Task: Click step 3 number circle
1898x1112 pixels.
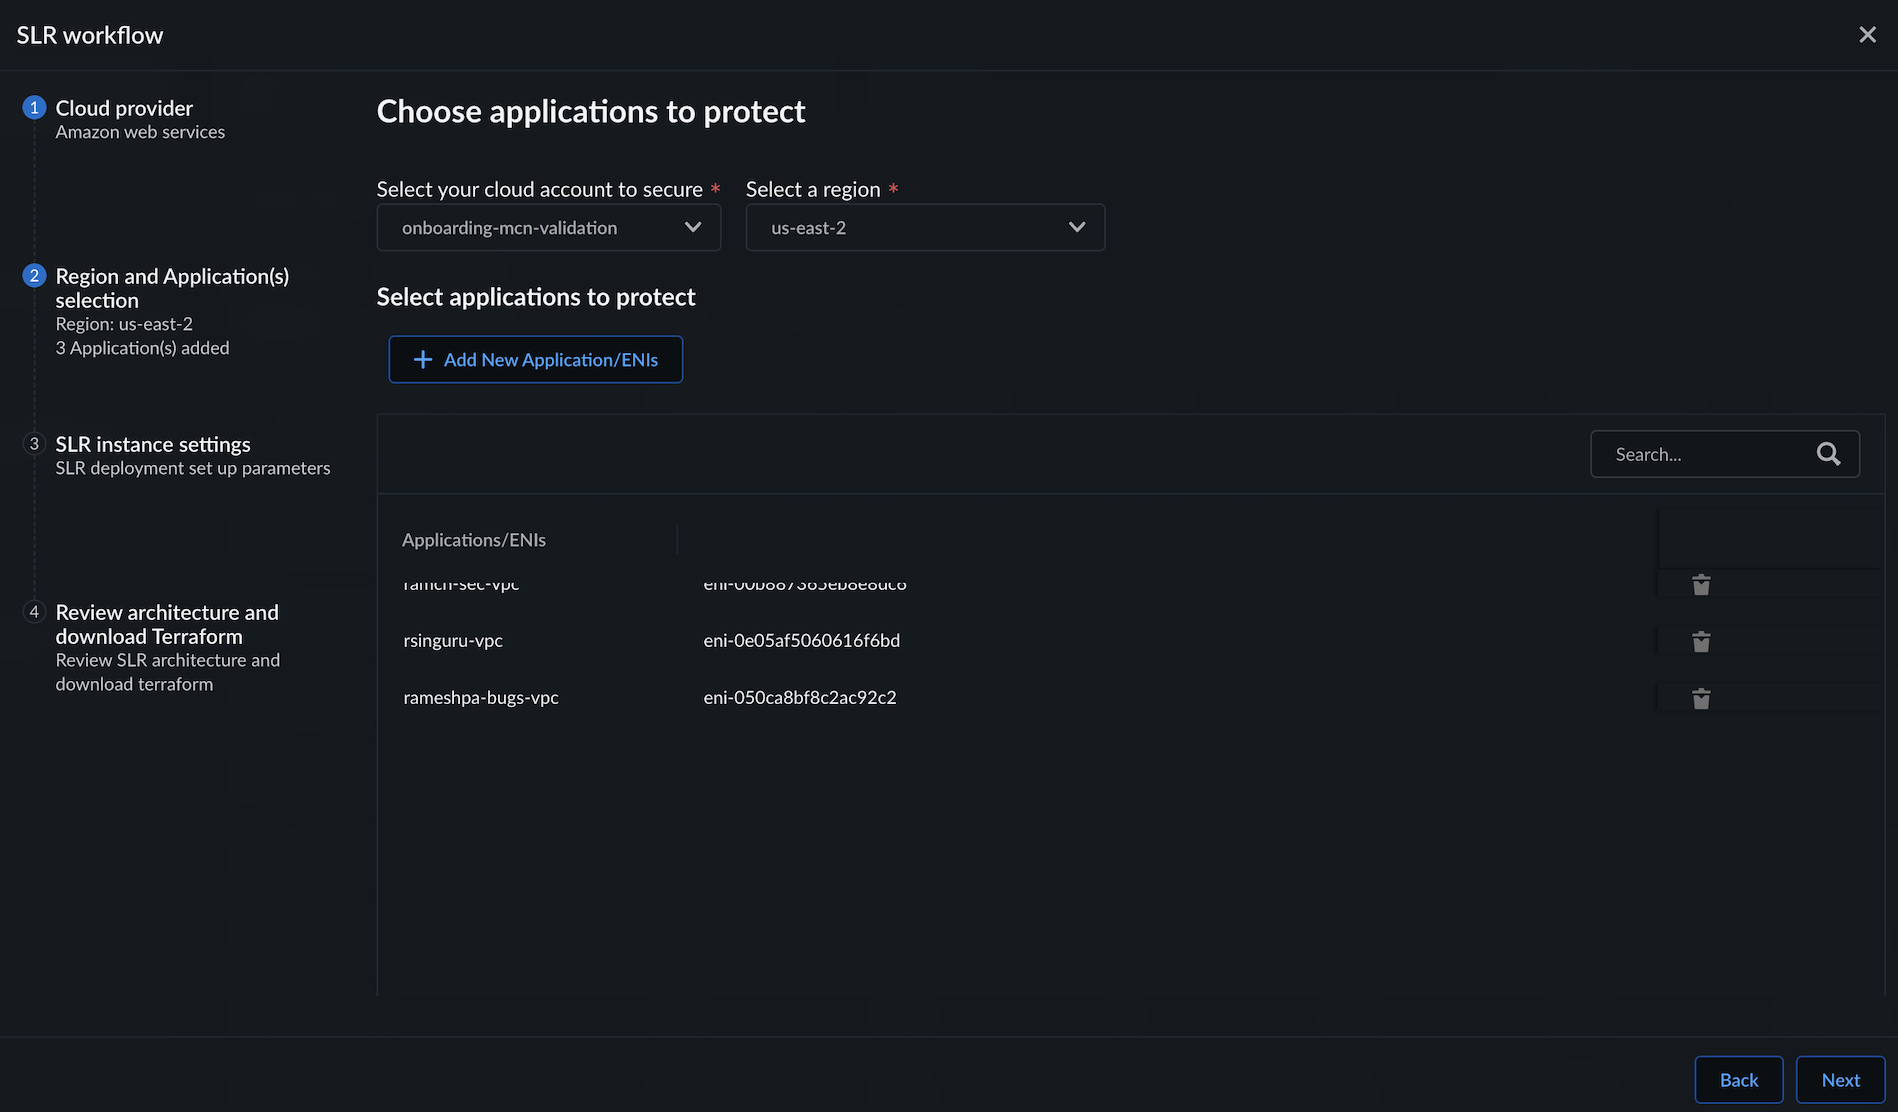Action: coord(34,443)
